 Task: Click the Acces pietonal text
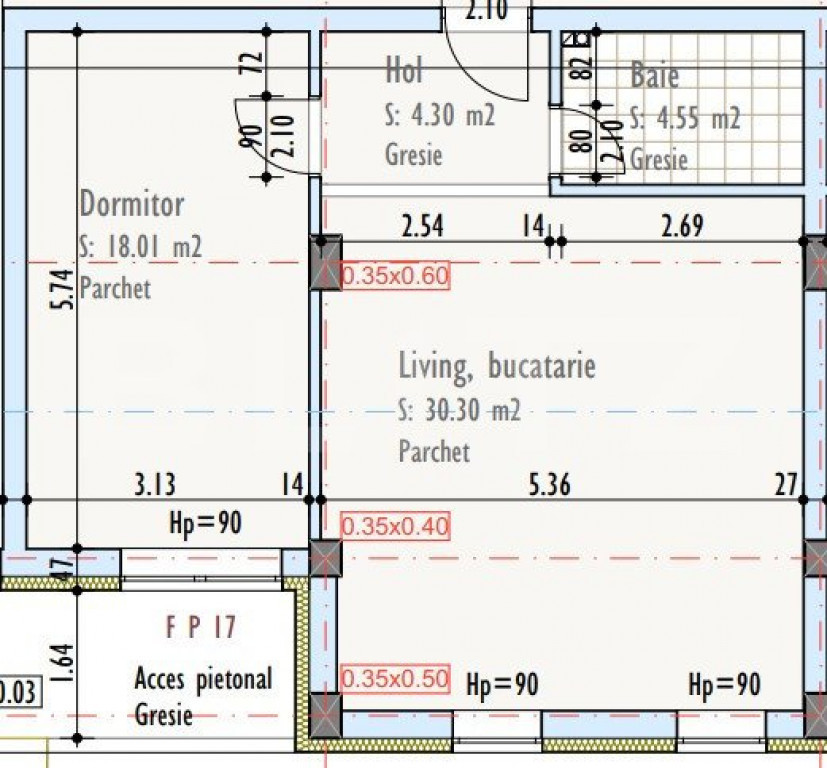pyautogui.click(x=203, y=680)
